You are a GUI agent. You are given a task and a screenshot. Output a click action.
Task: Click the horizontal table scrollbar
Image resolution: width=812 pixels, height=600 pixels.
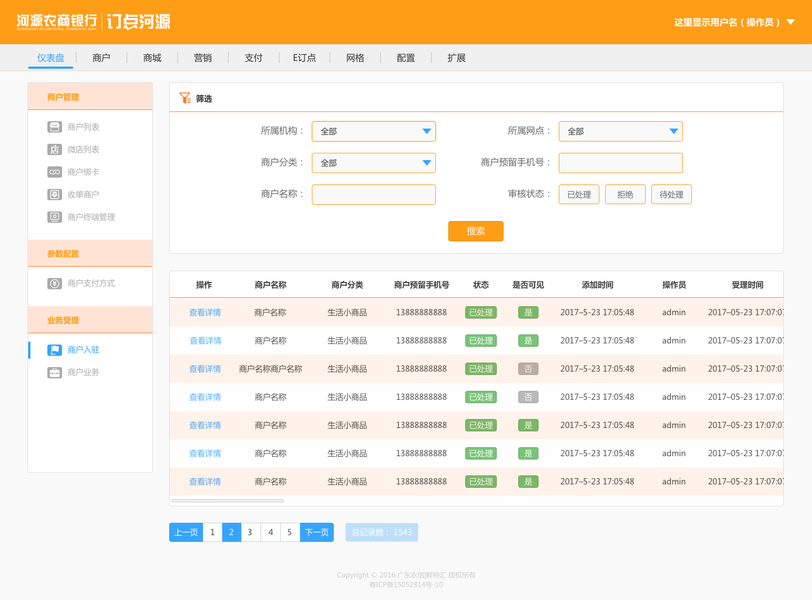[x=228, y=501]
